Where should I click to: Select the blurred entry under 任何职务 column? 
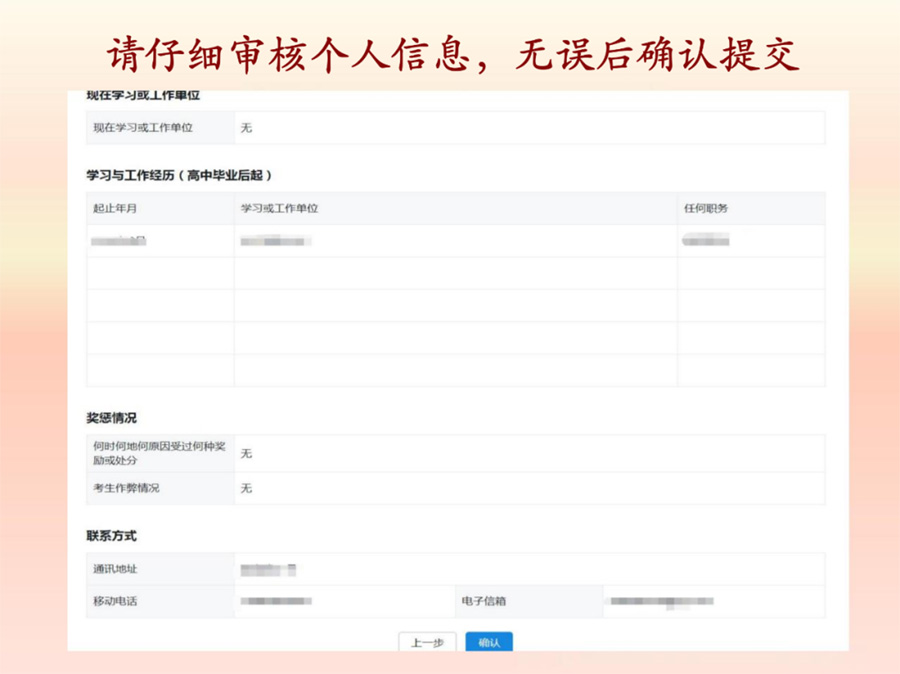tap(706, 241)
